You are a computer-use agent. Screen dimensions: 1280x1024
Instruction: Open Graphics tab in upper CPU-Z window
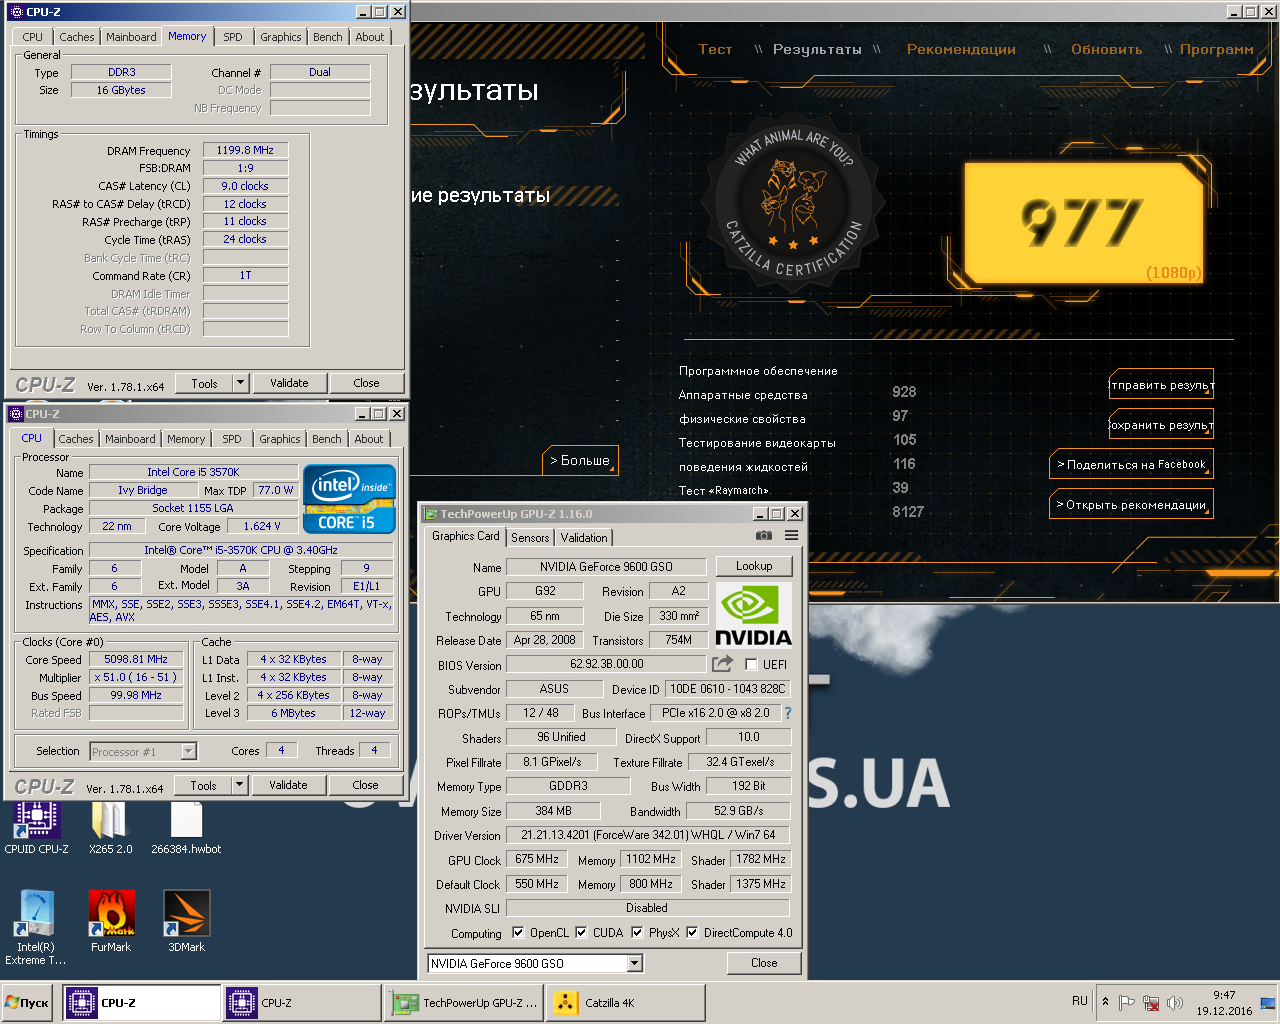[281, 37]
